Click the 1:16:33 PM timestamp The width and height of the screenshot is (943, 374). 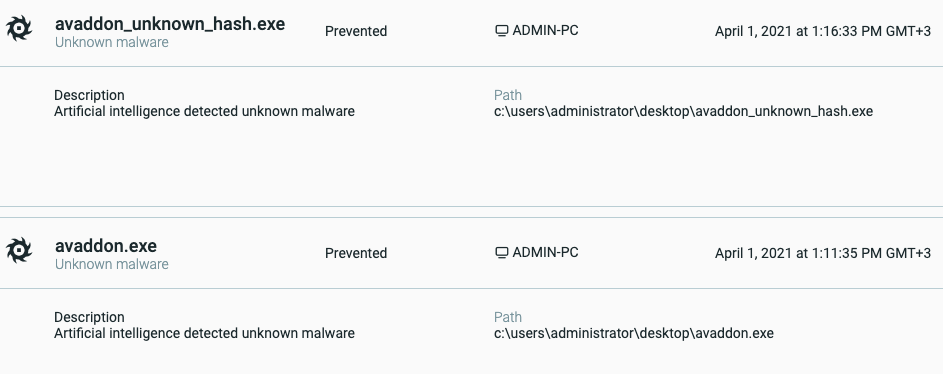click(823, 31)
